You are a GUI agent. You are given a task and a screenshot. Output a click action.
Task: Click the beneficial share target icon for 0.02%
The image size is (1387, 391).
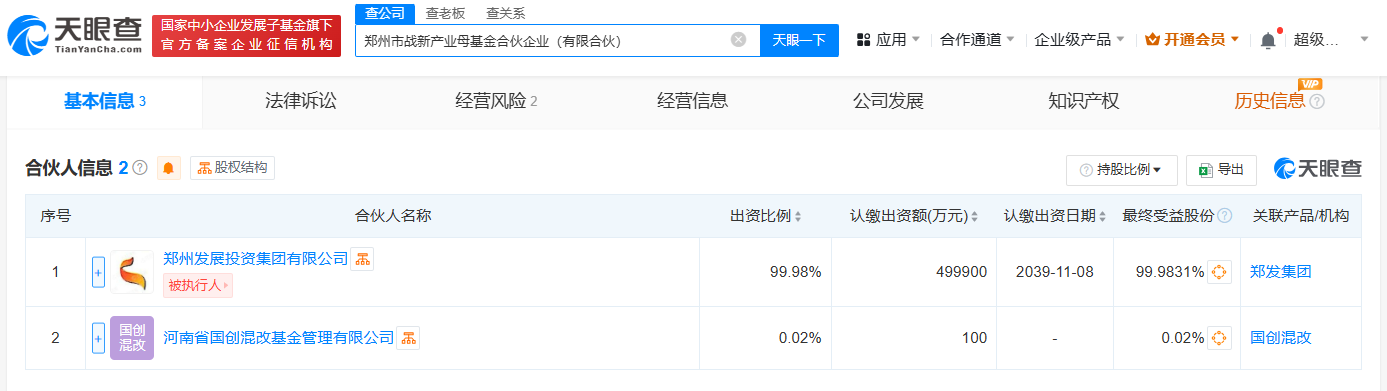point(1219,338)
